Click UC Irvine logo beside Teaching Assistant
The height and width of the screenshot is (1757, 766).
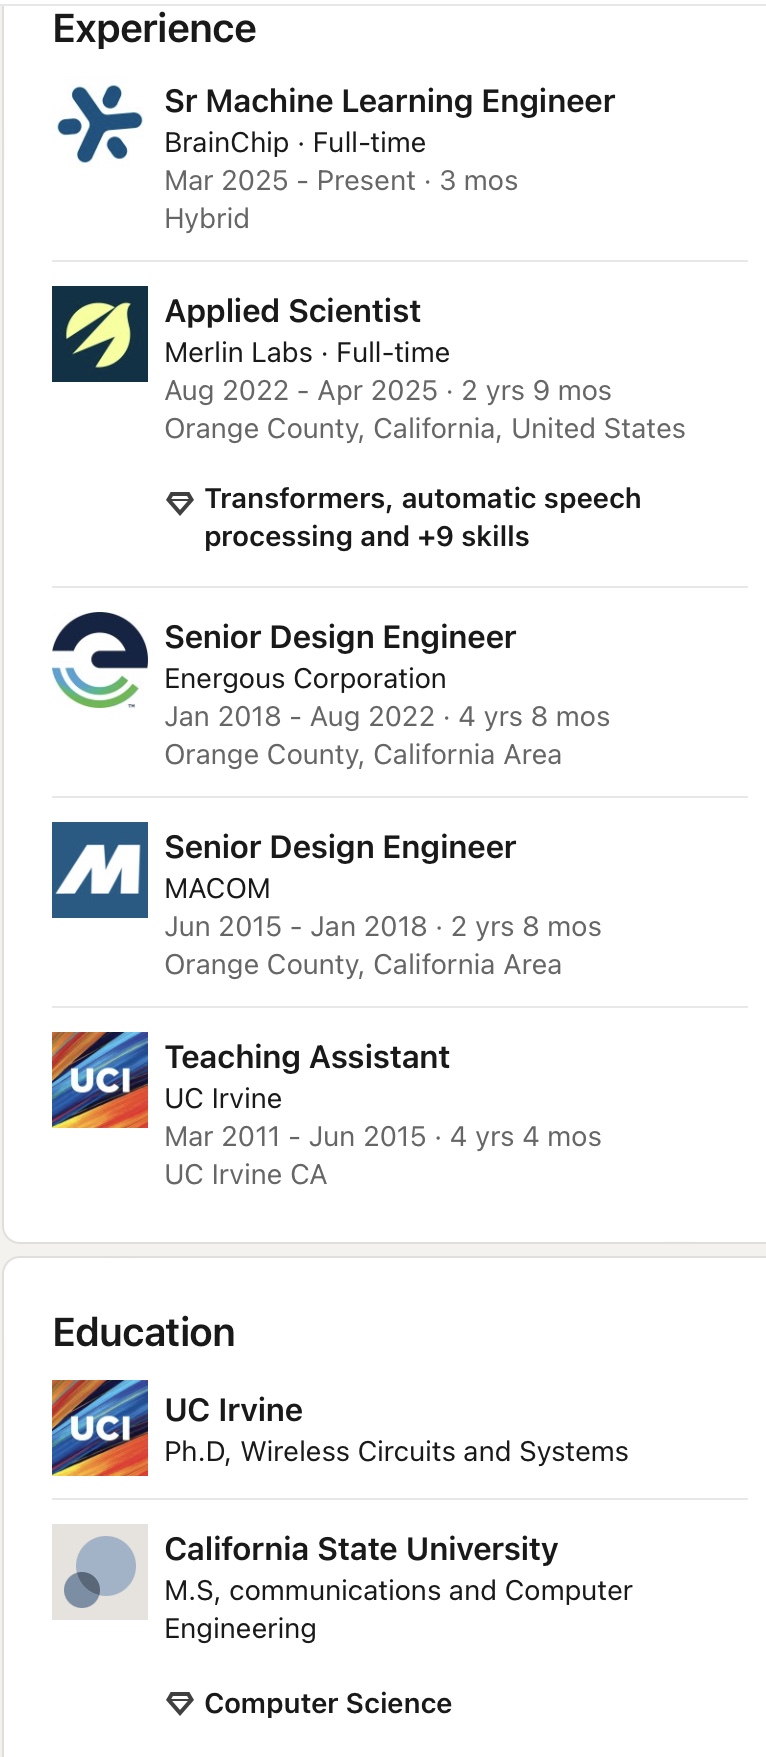pyautogui.click(x=100, y=1080)
